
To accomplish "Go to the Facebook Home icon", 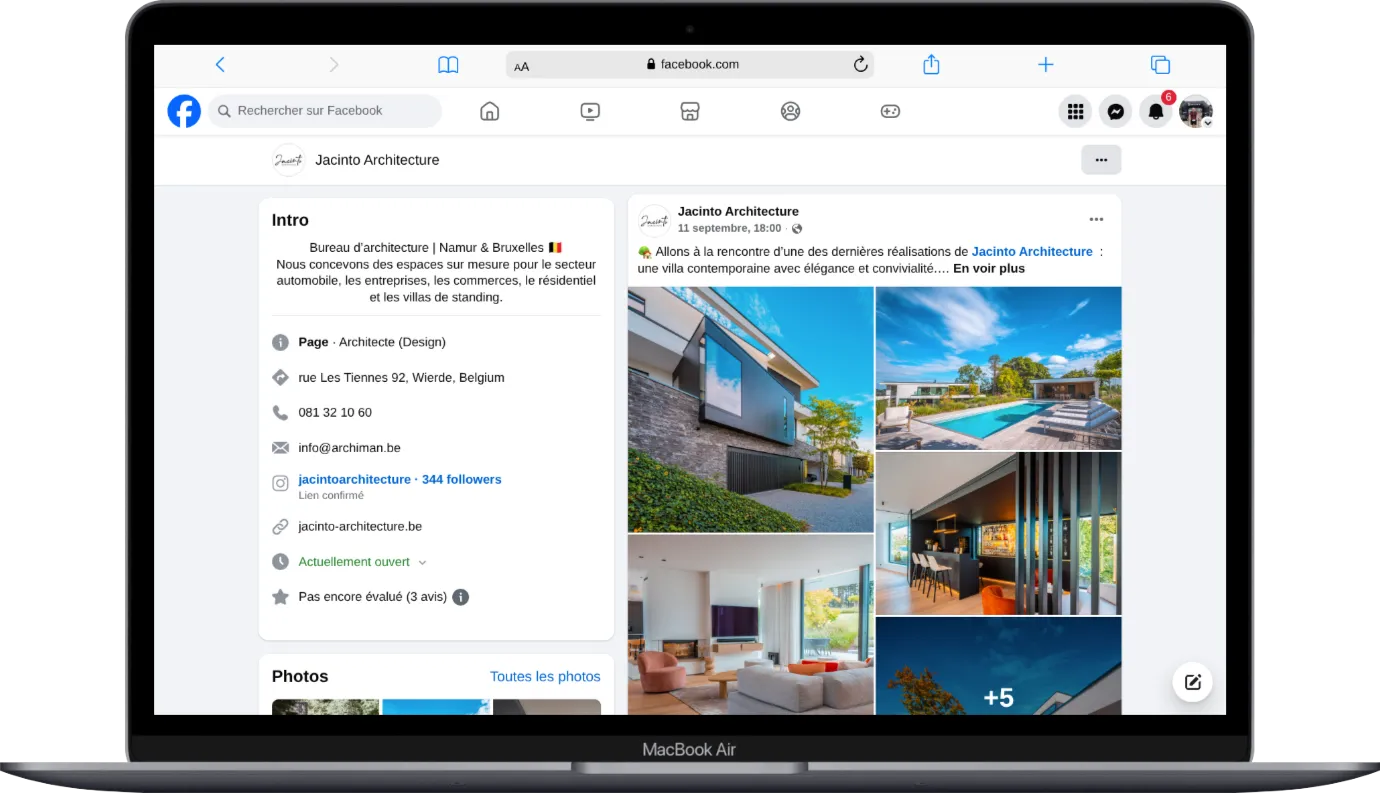I will 490,111.
